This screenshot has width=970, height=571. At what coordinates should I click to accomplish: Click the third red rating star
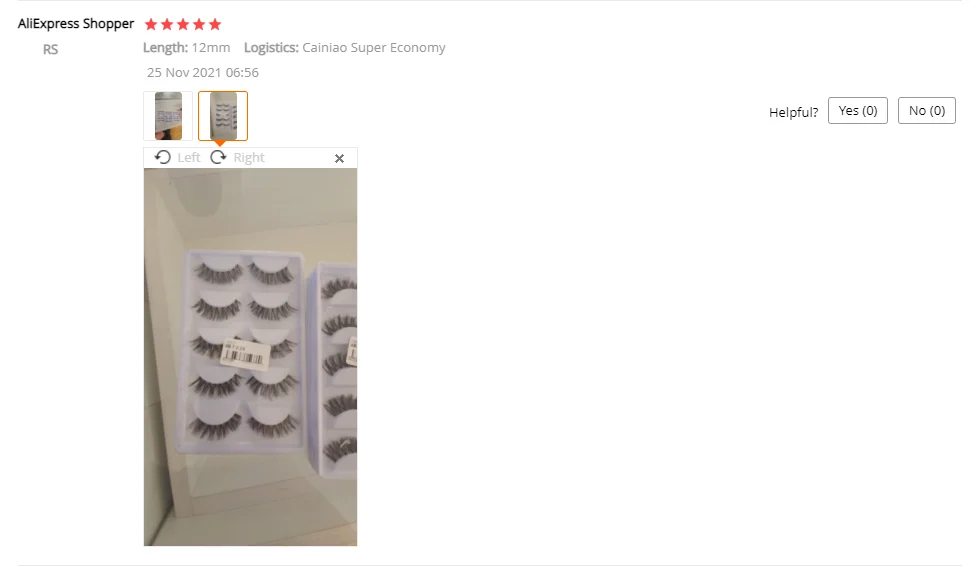point(182,24)
